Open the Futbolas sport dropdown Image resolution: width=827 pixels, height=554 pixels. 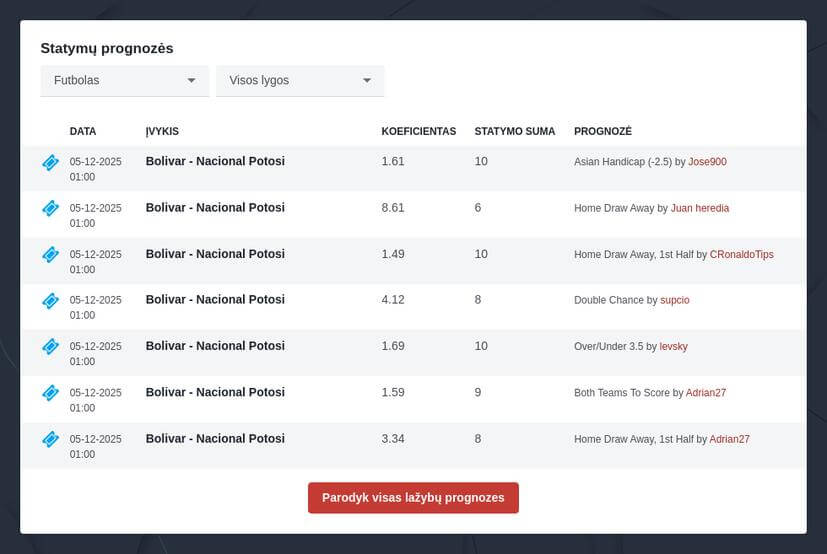[x=124, y=80]
